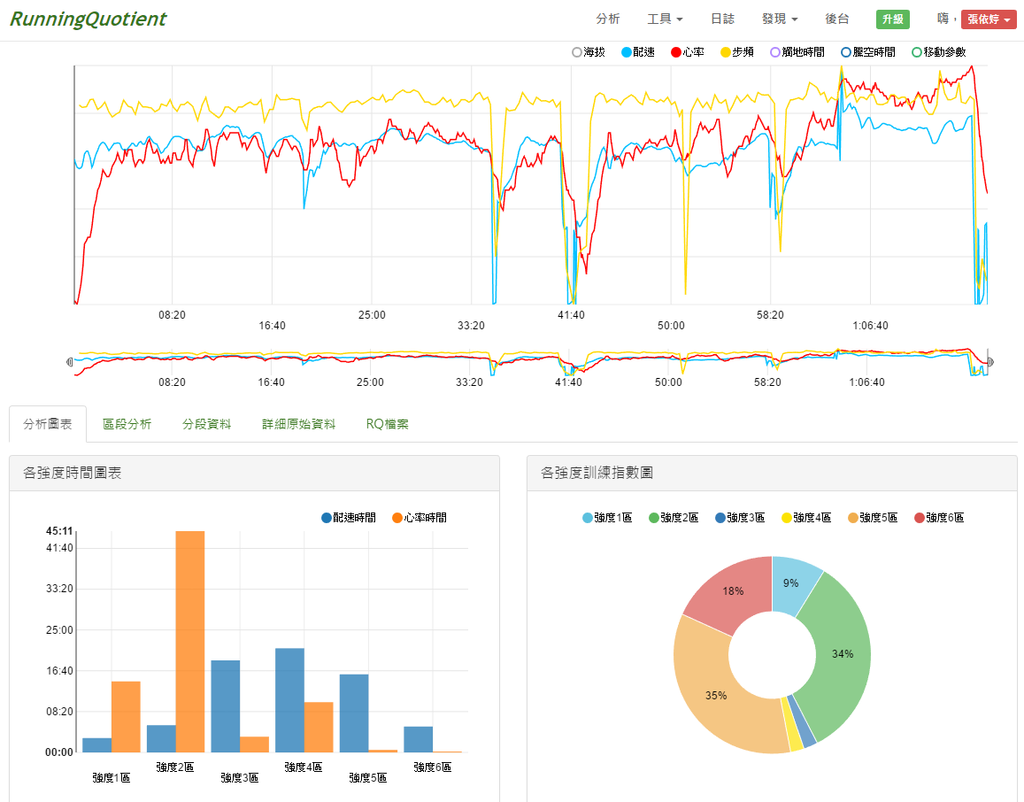Click the tall orange 強度2區 heart-rate bar

(x=190, y=641)
